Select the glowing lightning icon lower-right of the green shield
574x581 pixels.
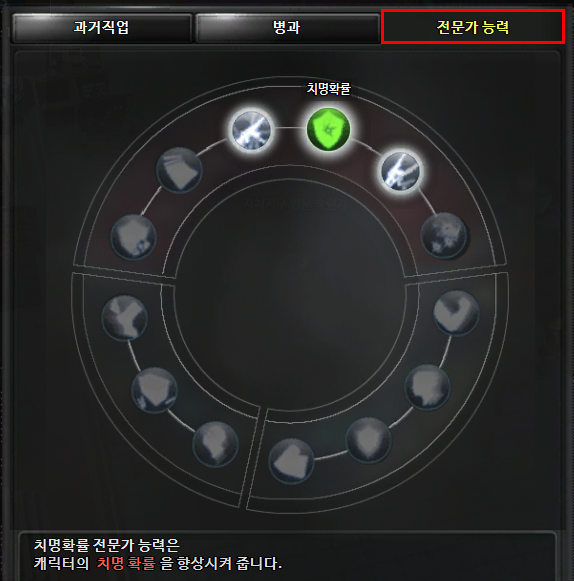401,172
